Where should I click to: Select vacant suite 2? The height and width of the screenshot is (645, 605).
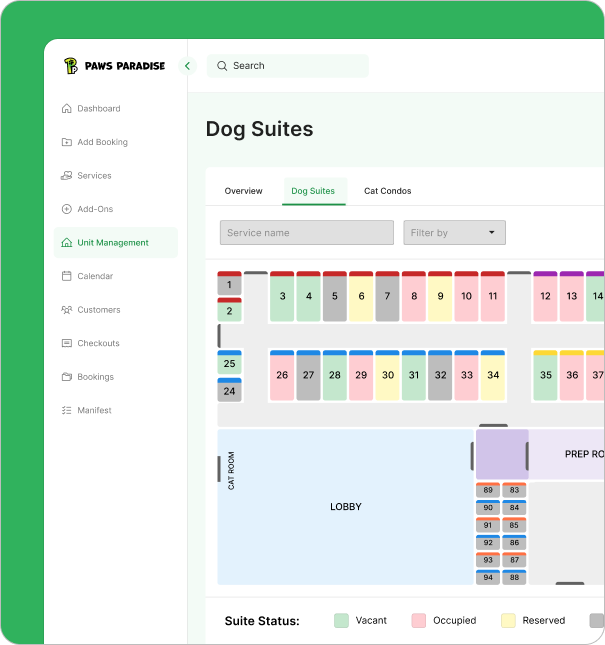click(x=229, y=310)
